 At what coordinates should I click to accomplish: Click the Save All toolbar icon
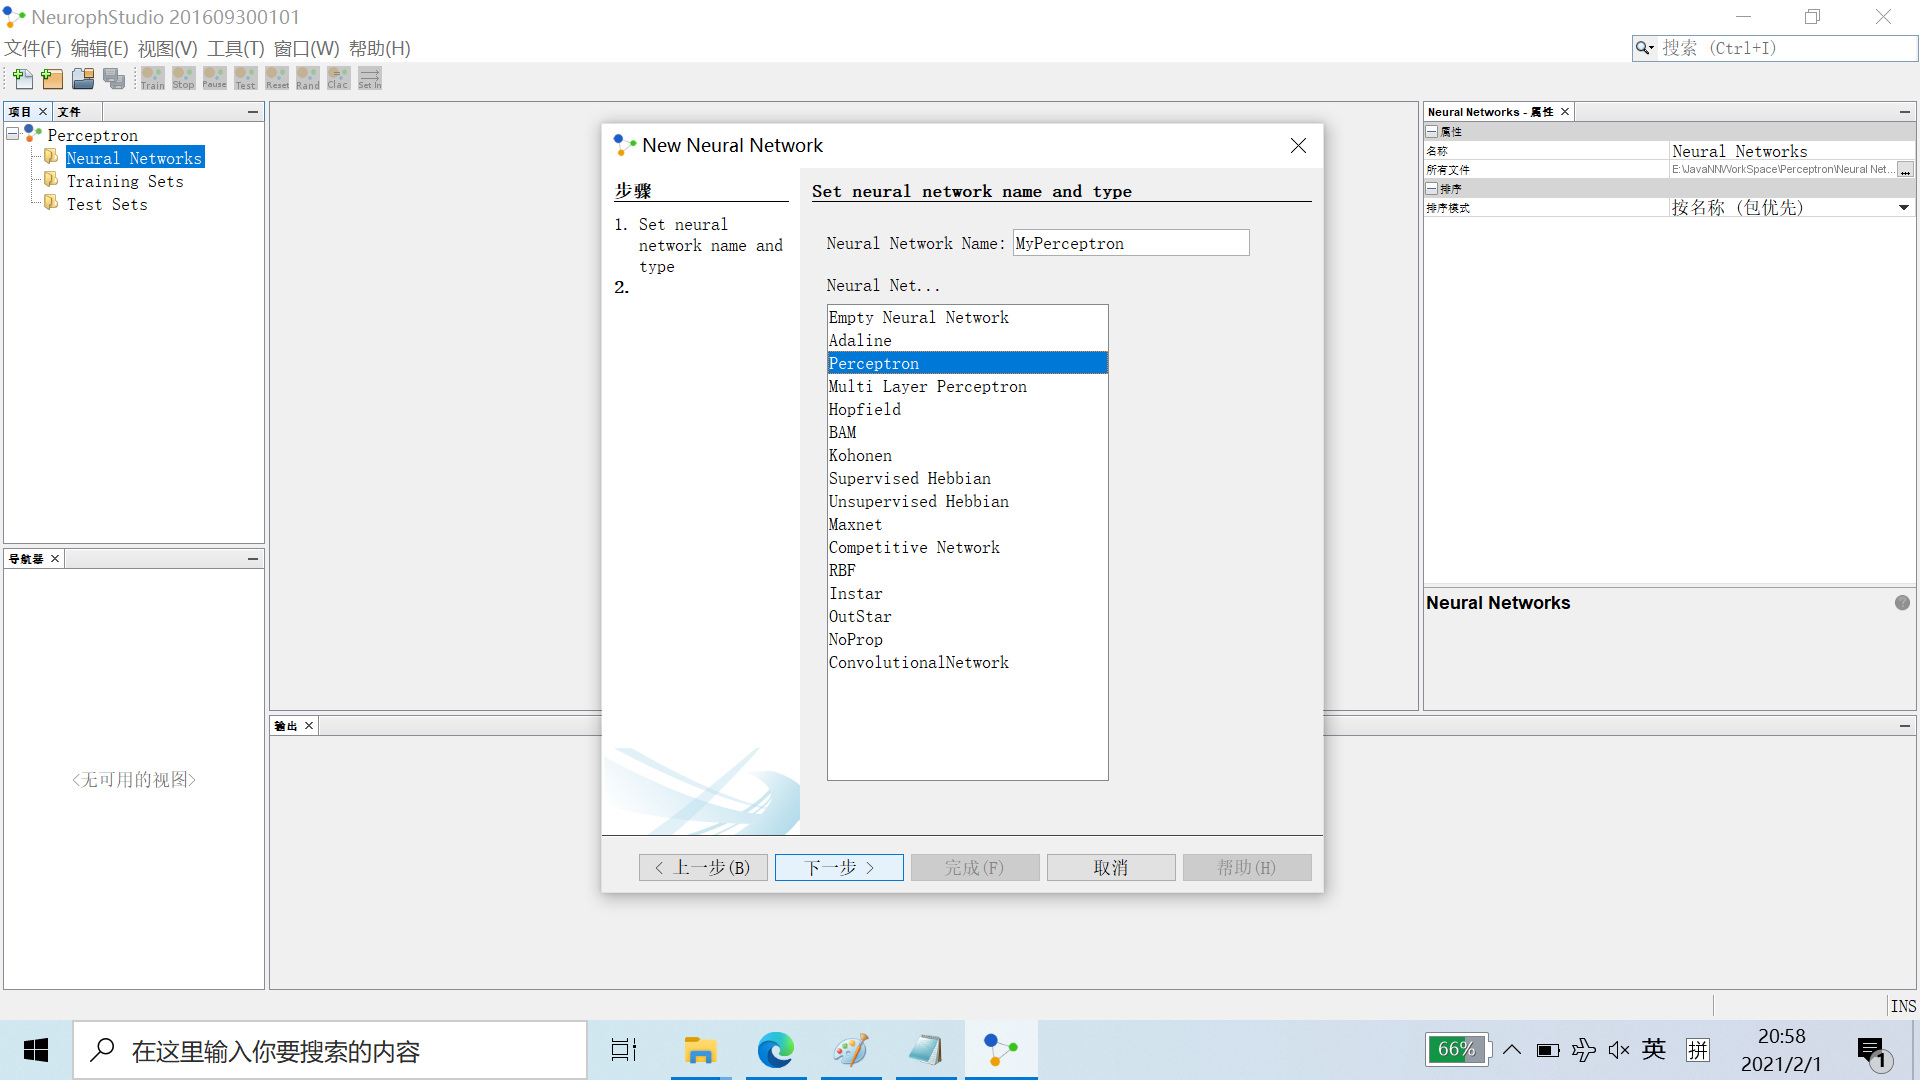pyautogui.click(x=114, y=78)
